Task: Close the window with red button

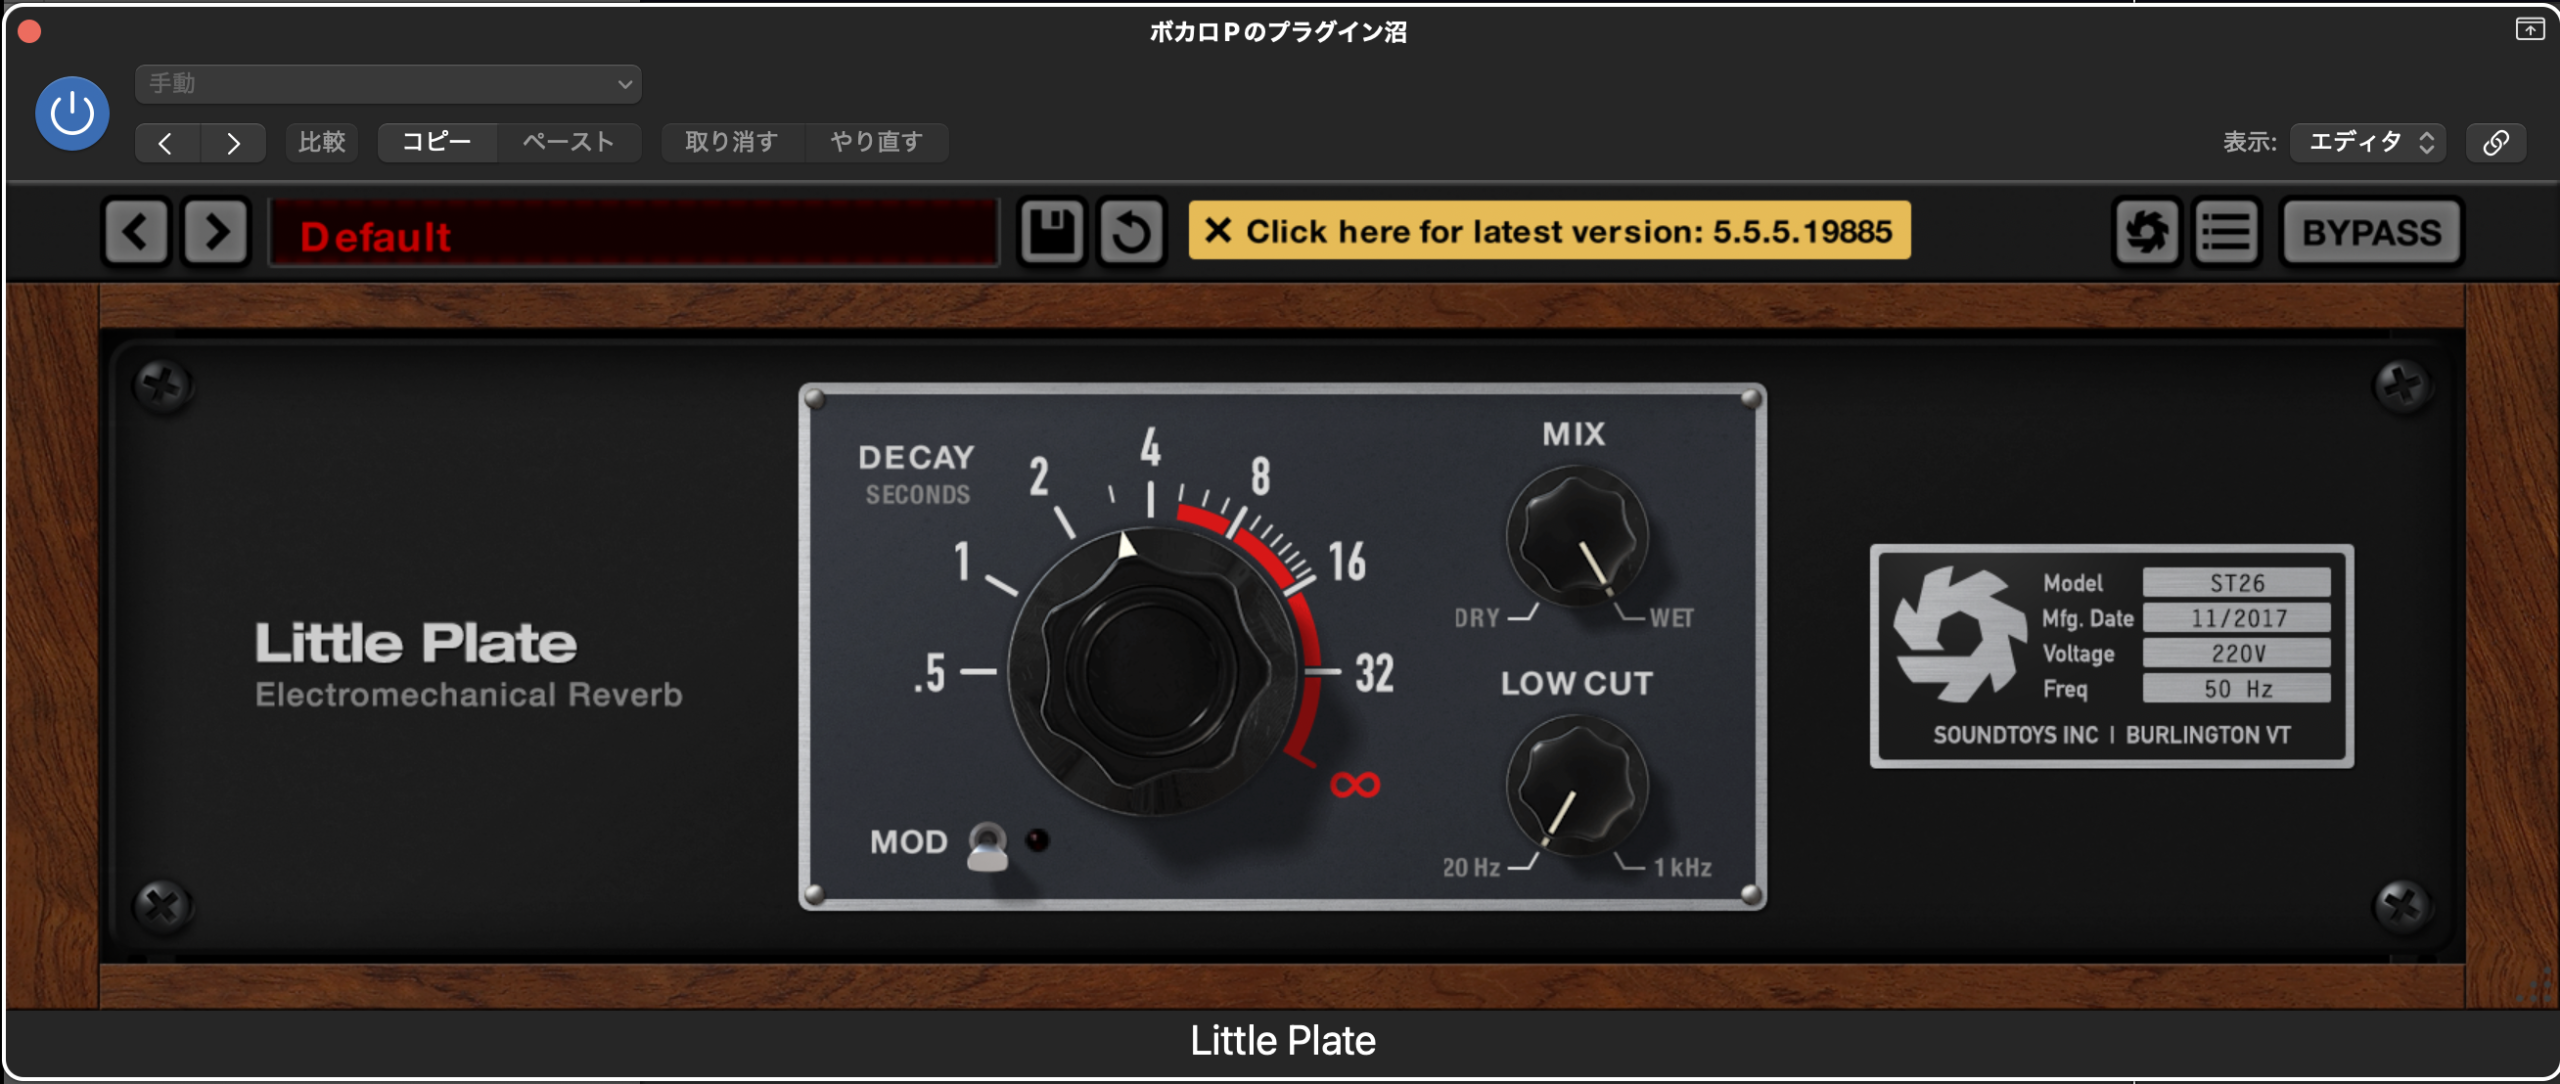Action: [x=29, y=32]
